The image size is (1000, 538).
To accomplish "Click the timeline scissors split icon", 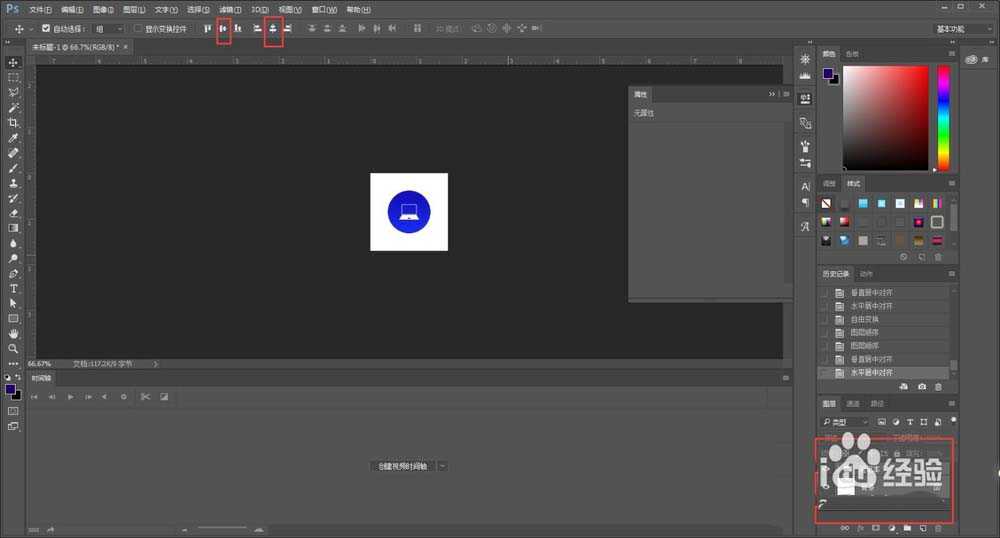I will point(145,397).
